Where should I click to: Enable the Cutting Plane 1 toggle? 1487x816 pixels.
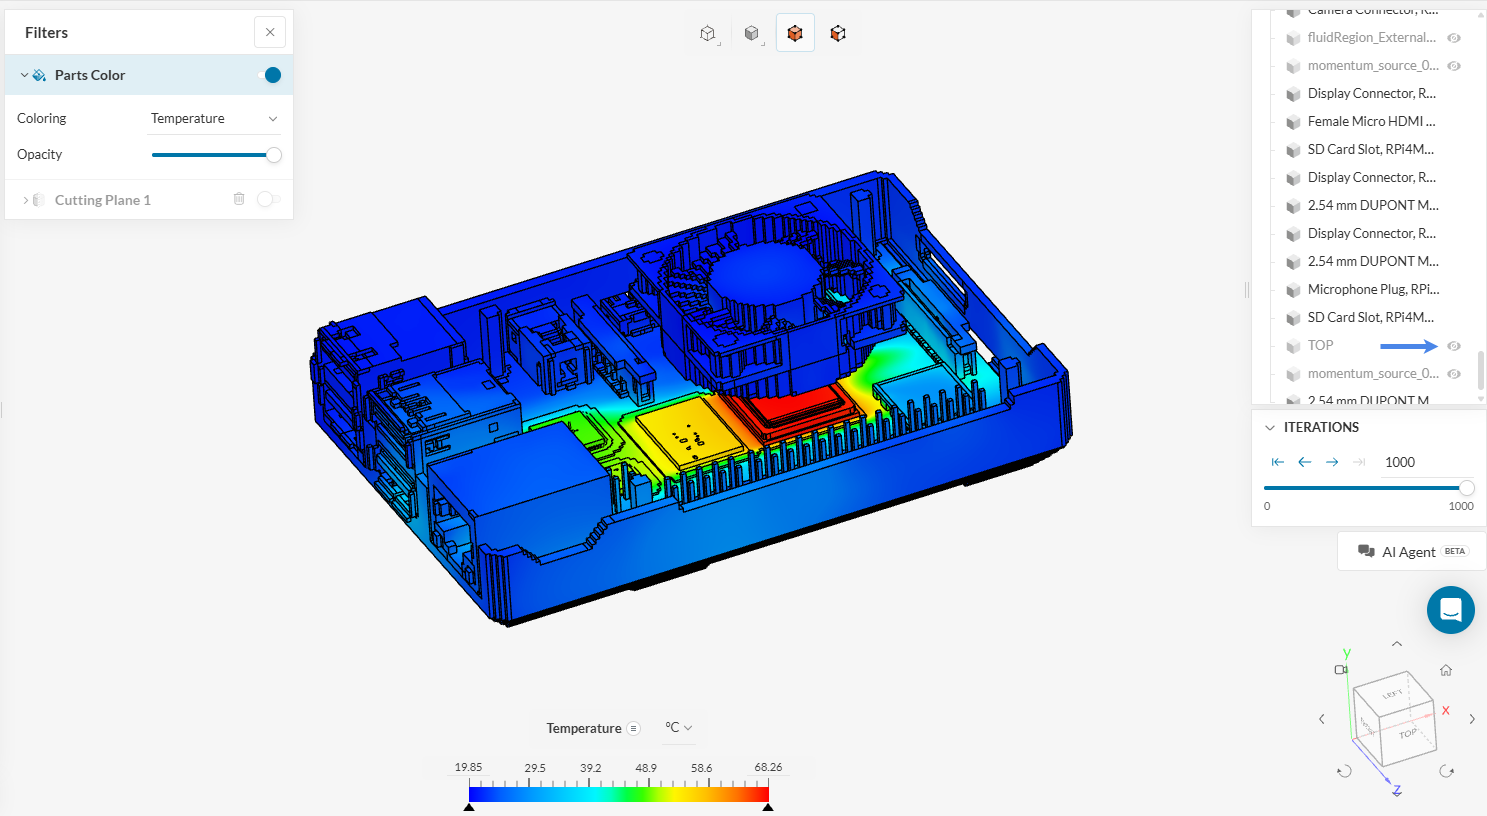click(x=267, y=199)
